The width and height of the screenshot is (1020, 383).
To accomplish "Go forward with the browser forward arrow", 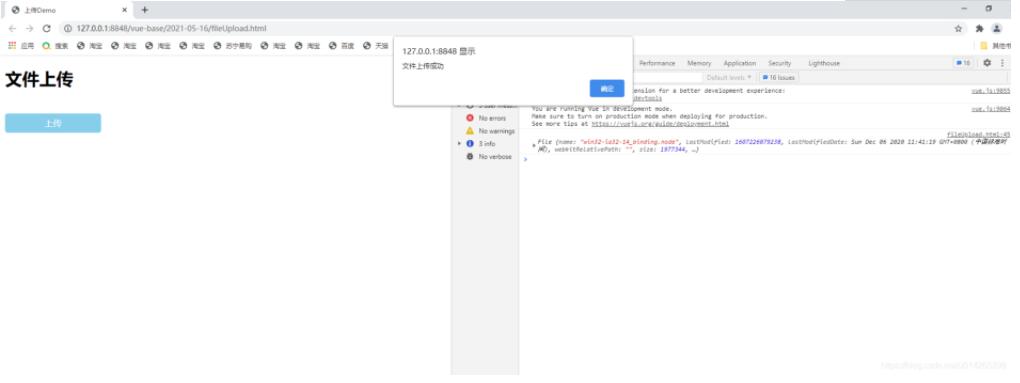I will click(29, 29).
